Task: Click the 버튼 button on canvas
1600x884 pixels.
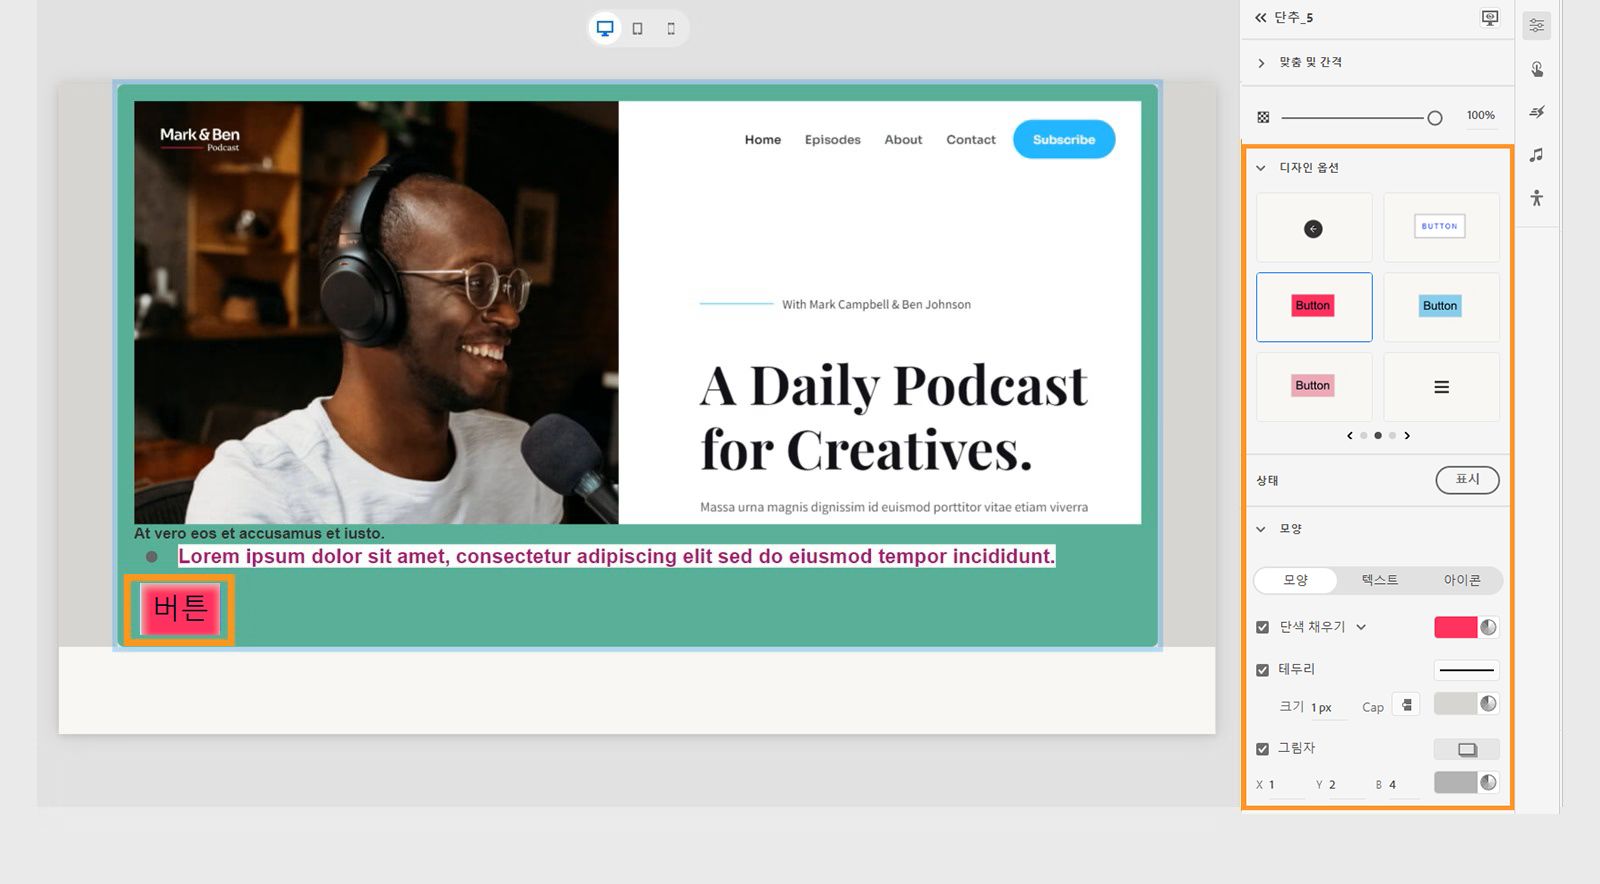Action: tap(180, 608)
